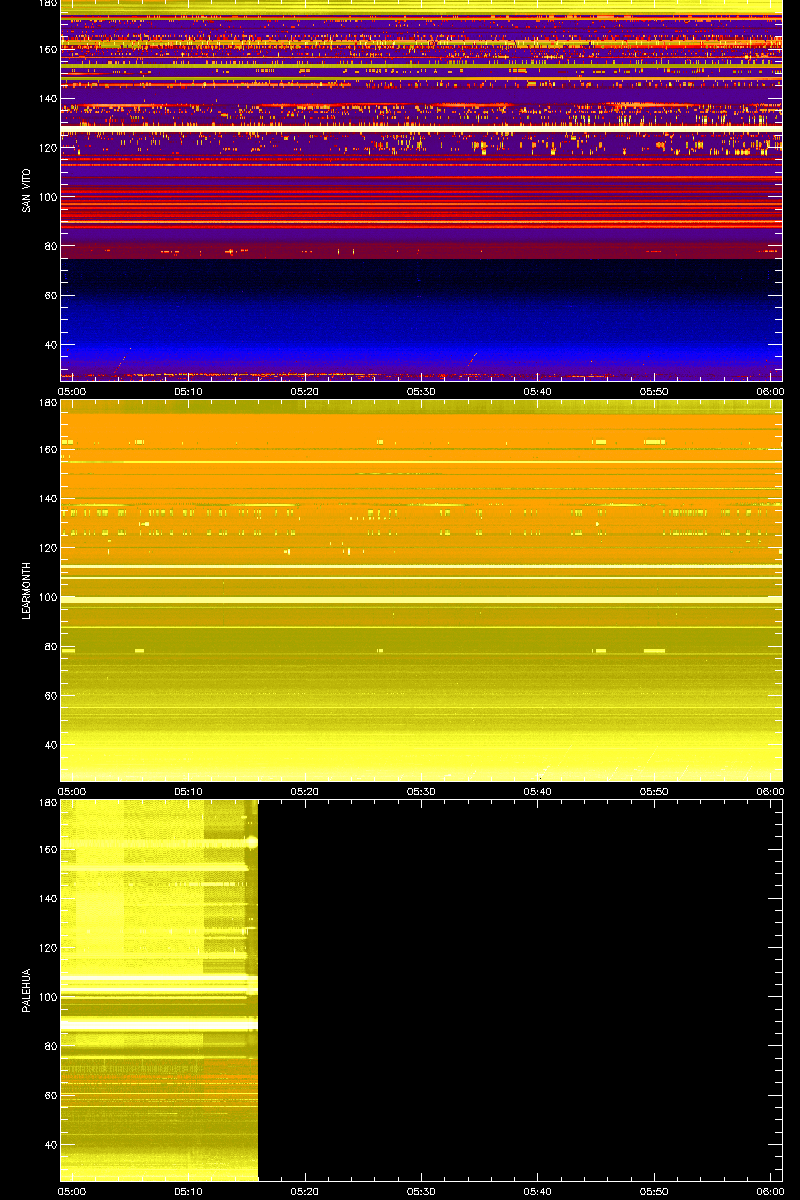Select the 05:20 tick under San Vito panel
The image size is (800, 1200).
[x=305, y=391]
